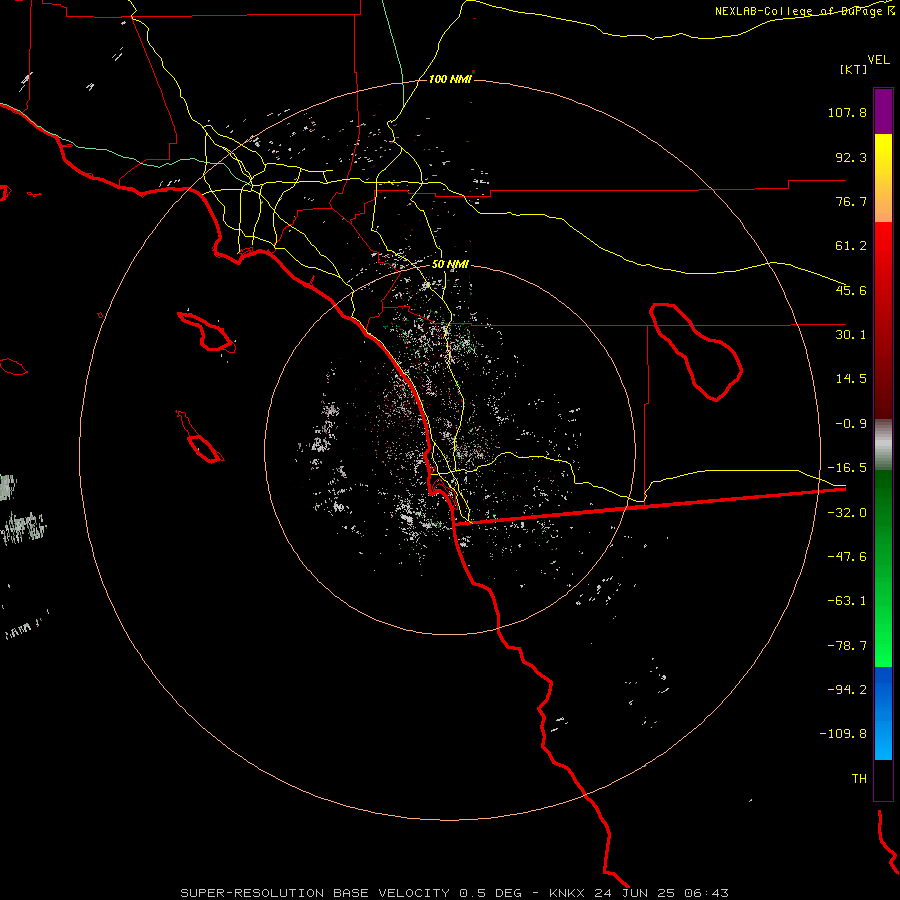Click the 14.5 velocity scale value

pos(851,379)
